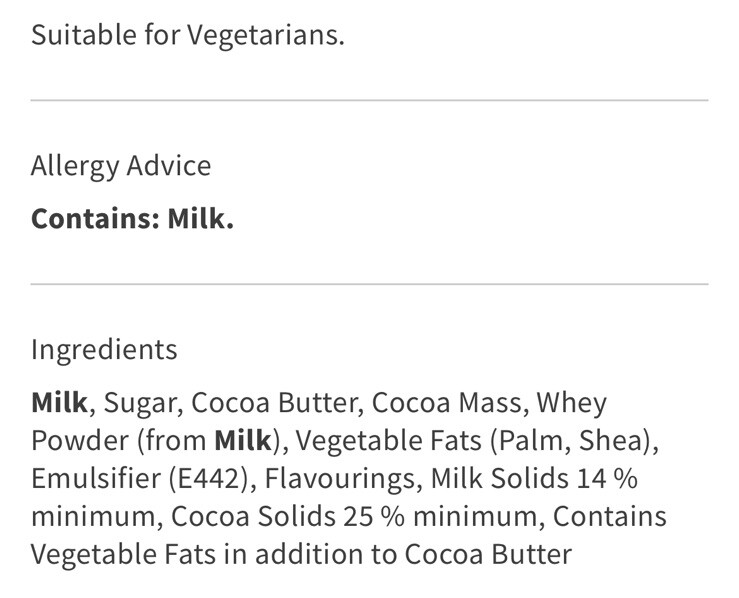Select the 'Ingredients' section heading

tap(104, 350)
